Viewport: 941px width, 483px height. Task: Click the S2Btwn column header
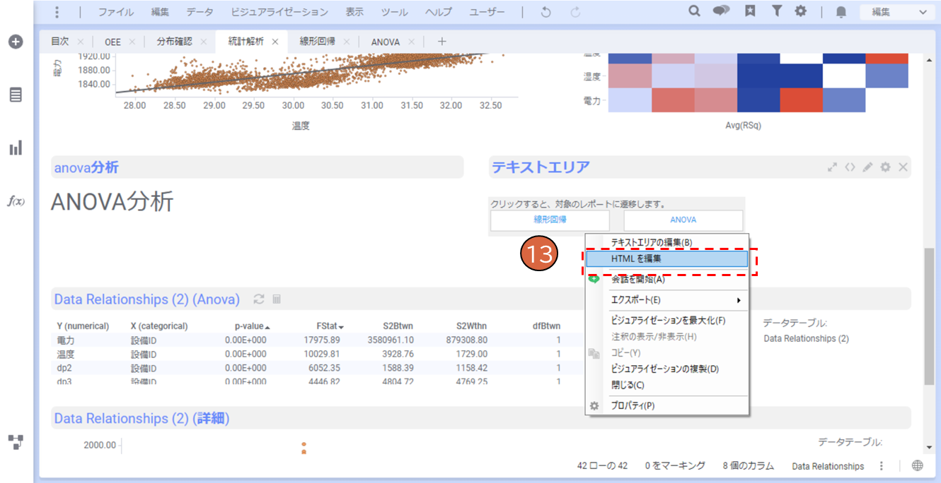tap(398, 326)
